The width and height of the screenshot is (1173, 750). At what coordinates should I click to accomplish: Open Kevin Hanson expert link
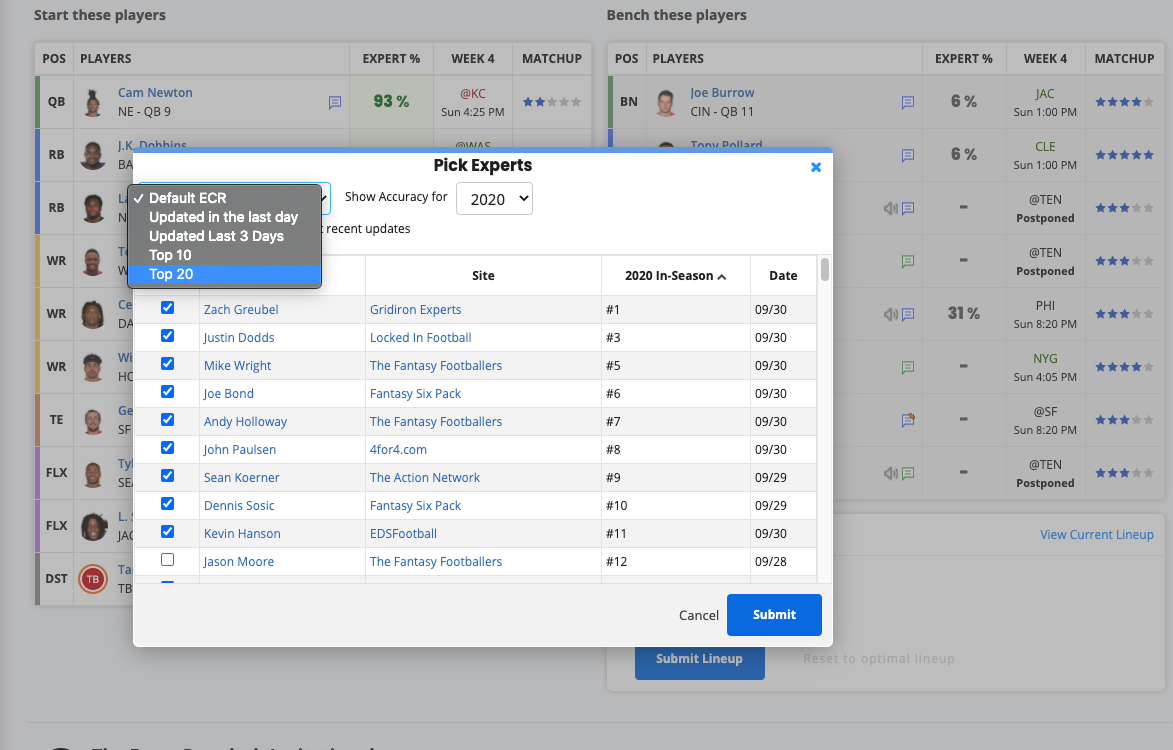[242, 534]
